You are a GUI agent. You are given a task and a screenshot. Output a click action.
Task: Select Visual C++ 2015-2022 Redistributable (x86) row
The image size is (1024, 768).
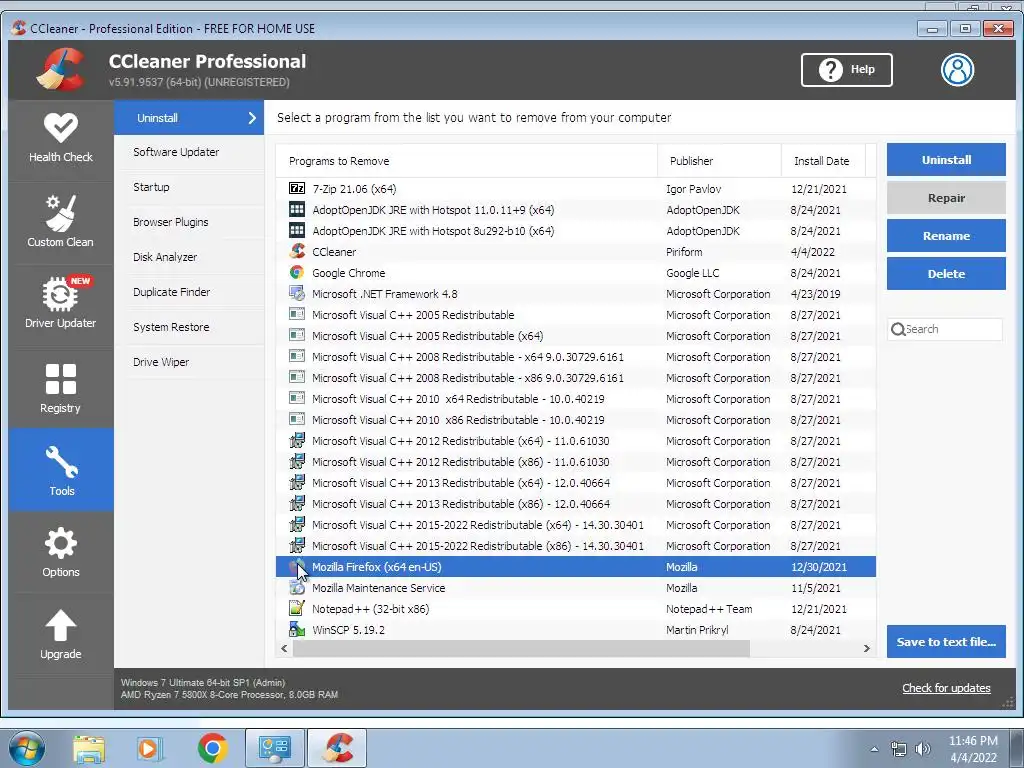(575, 546)
